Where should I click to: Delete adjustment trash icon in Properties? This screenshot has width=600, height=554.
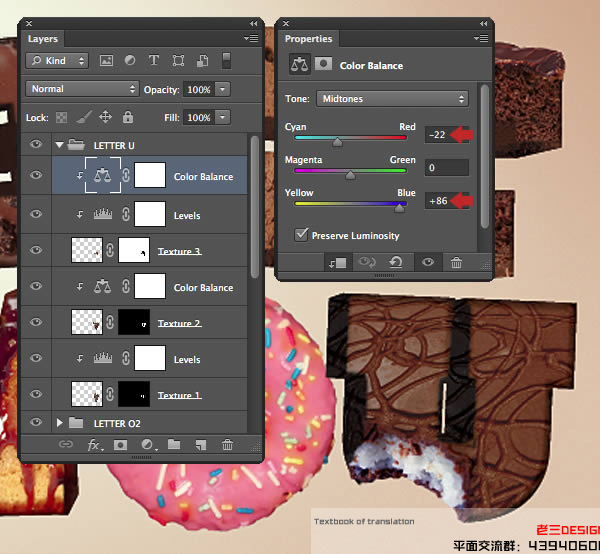456,262
